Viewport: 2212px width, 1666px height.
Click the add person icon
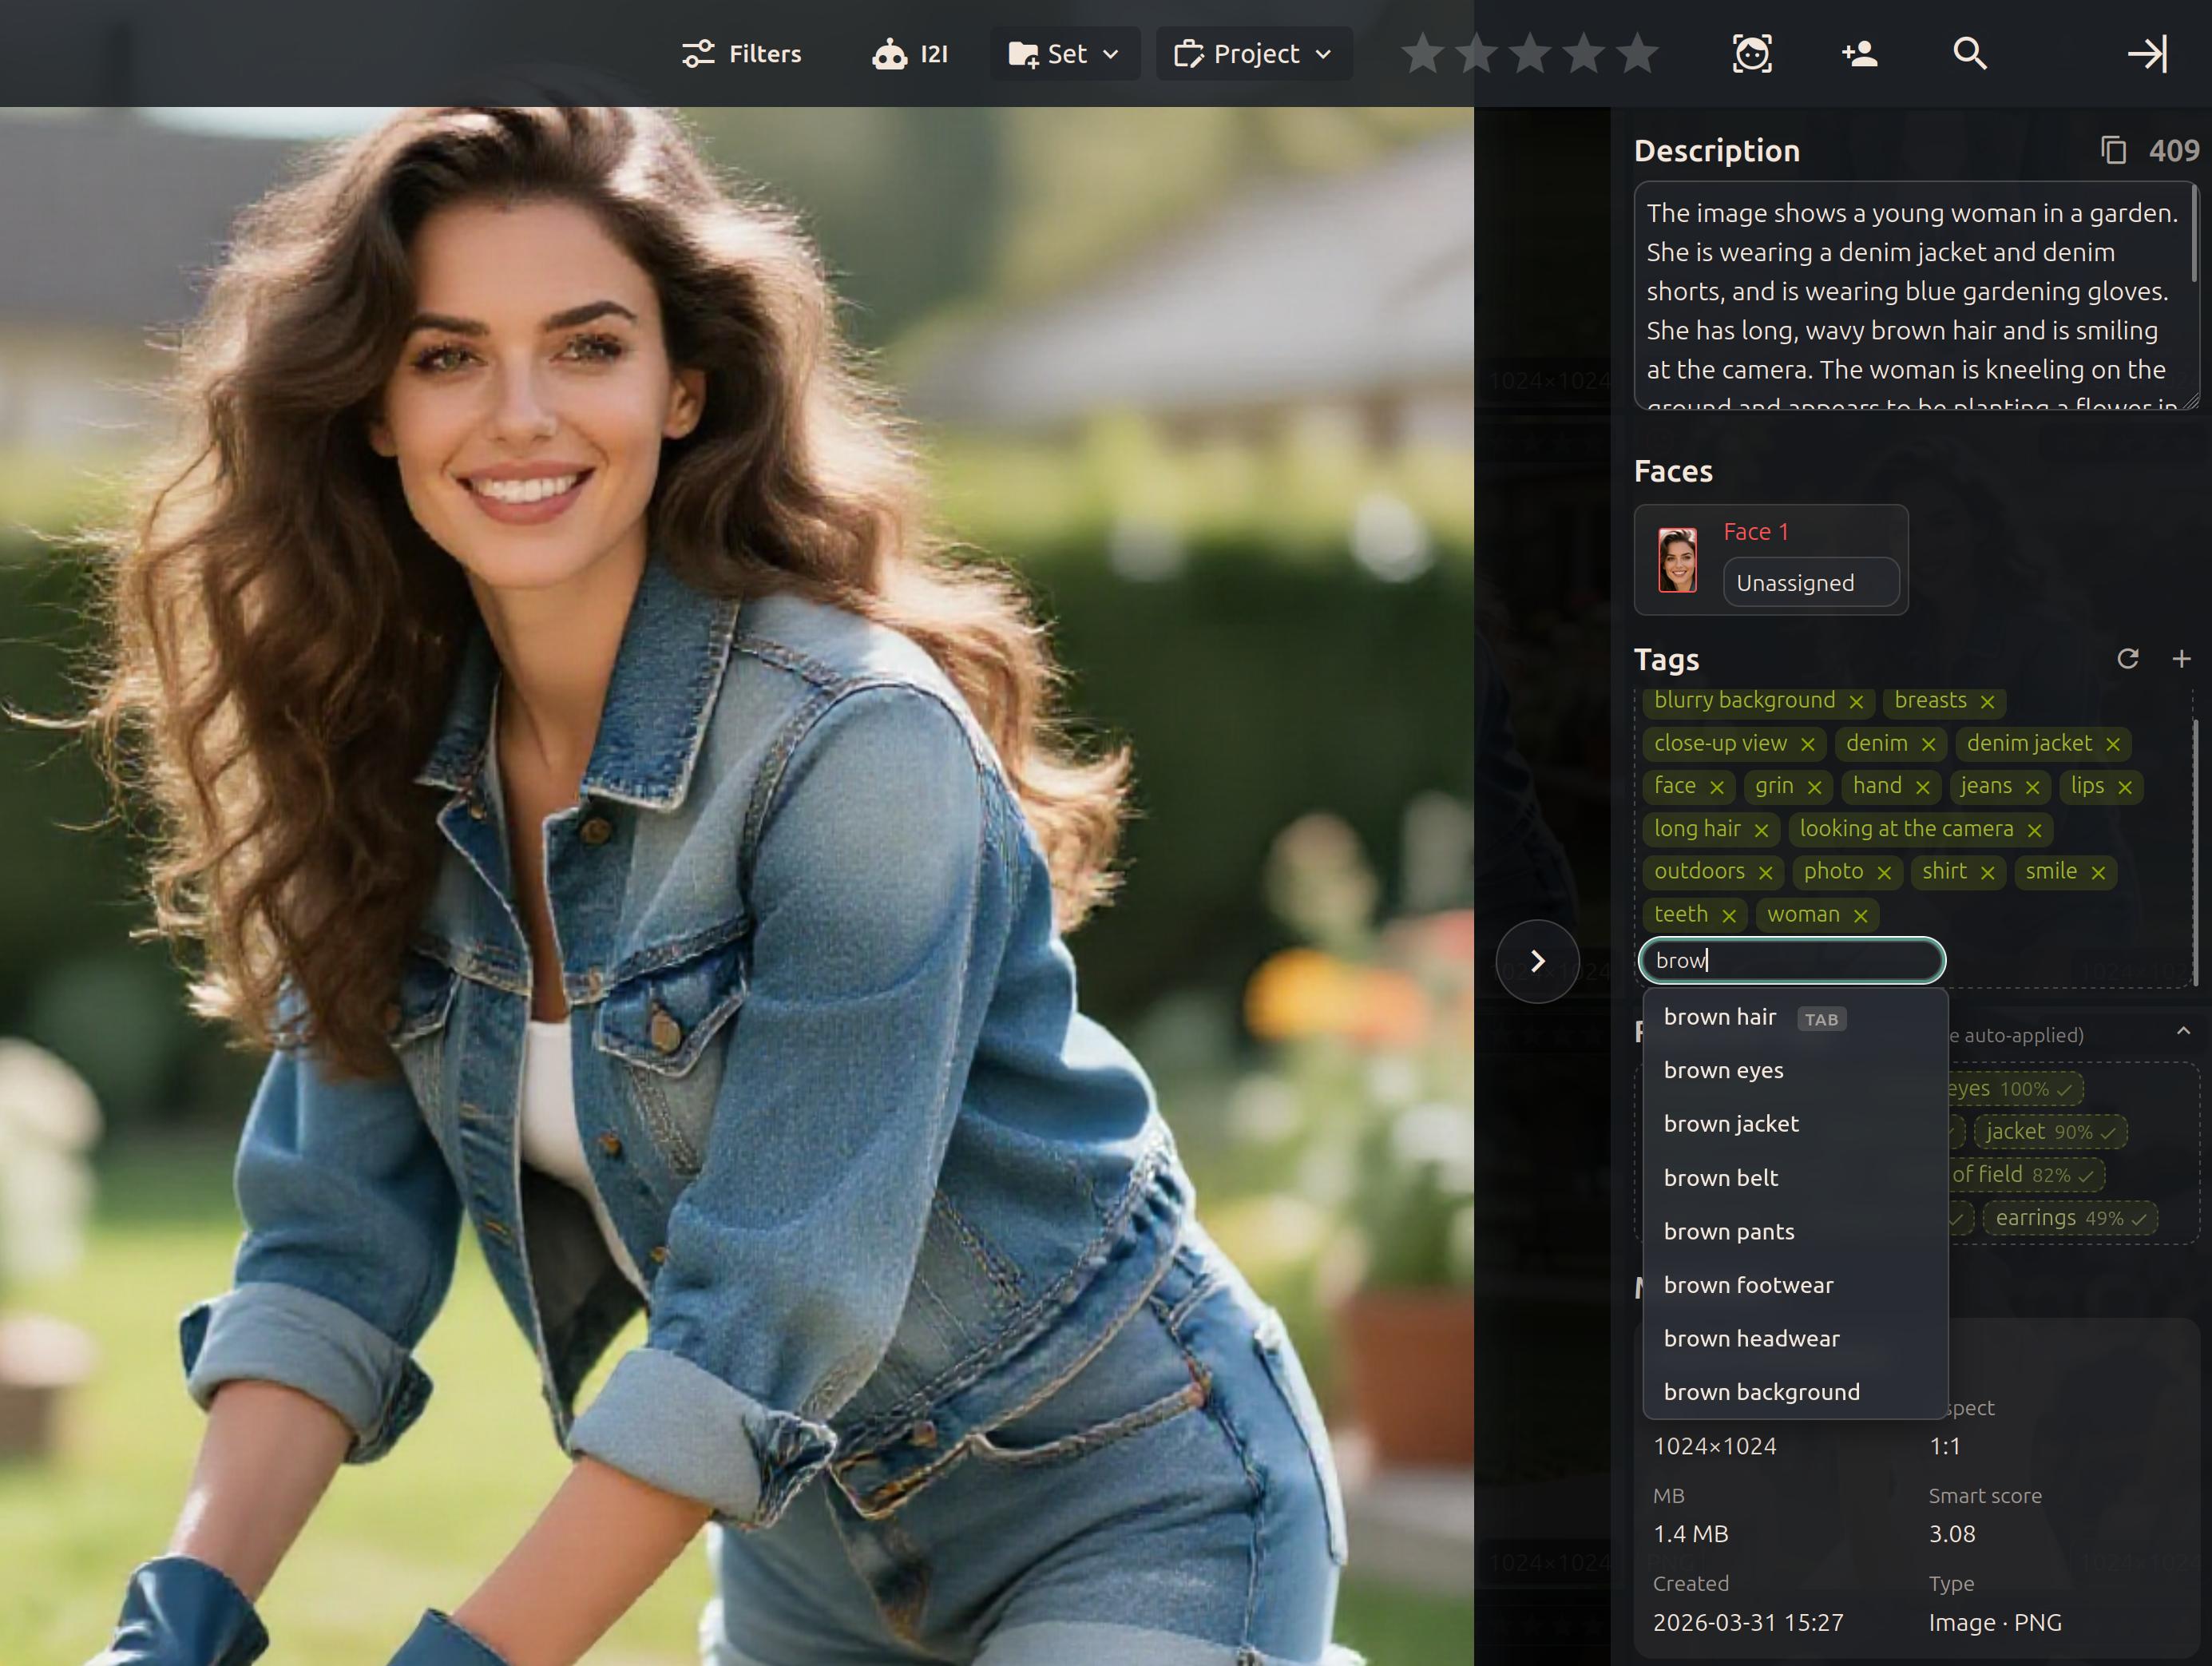pos(1859,54)
